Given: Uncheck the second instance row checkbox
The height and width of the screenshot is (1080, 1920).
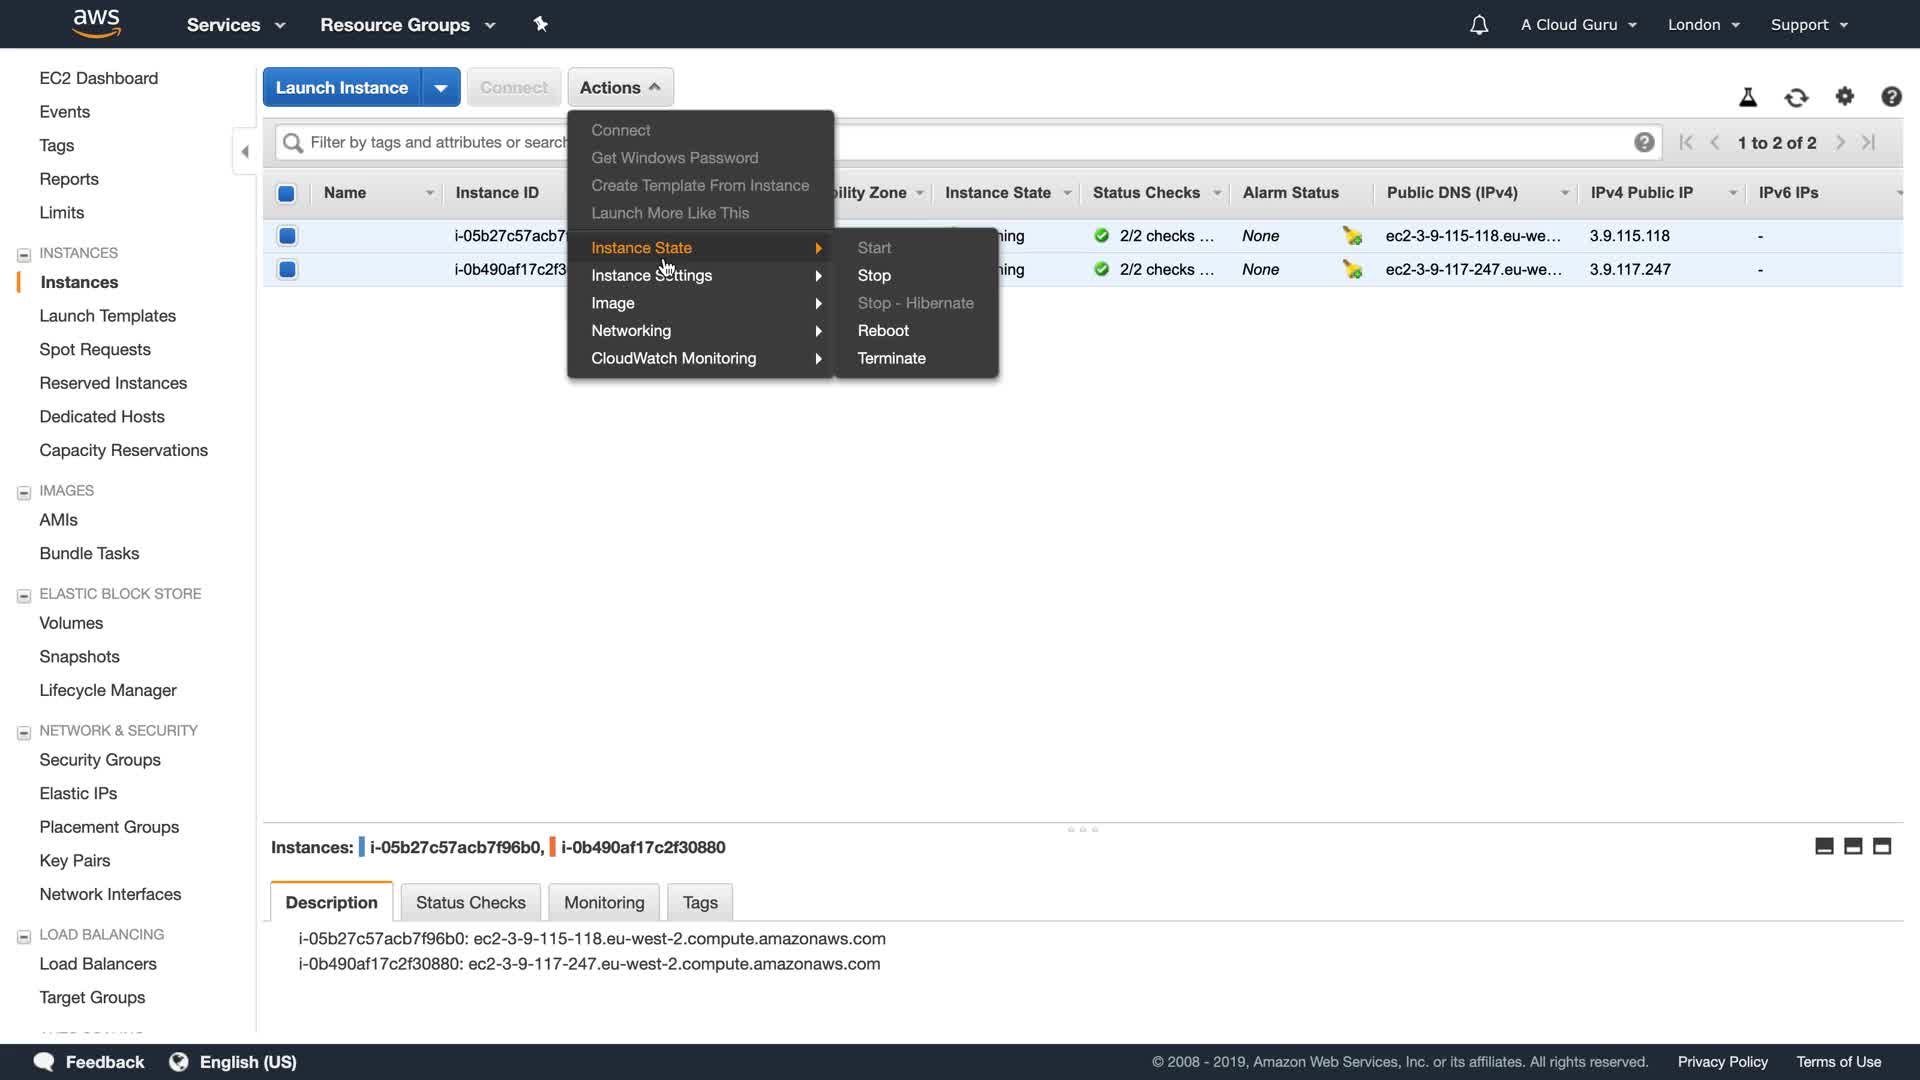Looking at the screenshot, I should pos(287,269).
